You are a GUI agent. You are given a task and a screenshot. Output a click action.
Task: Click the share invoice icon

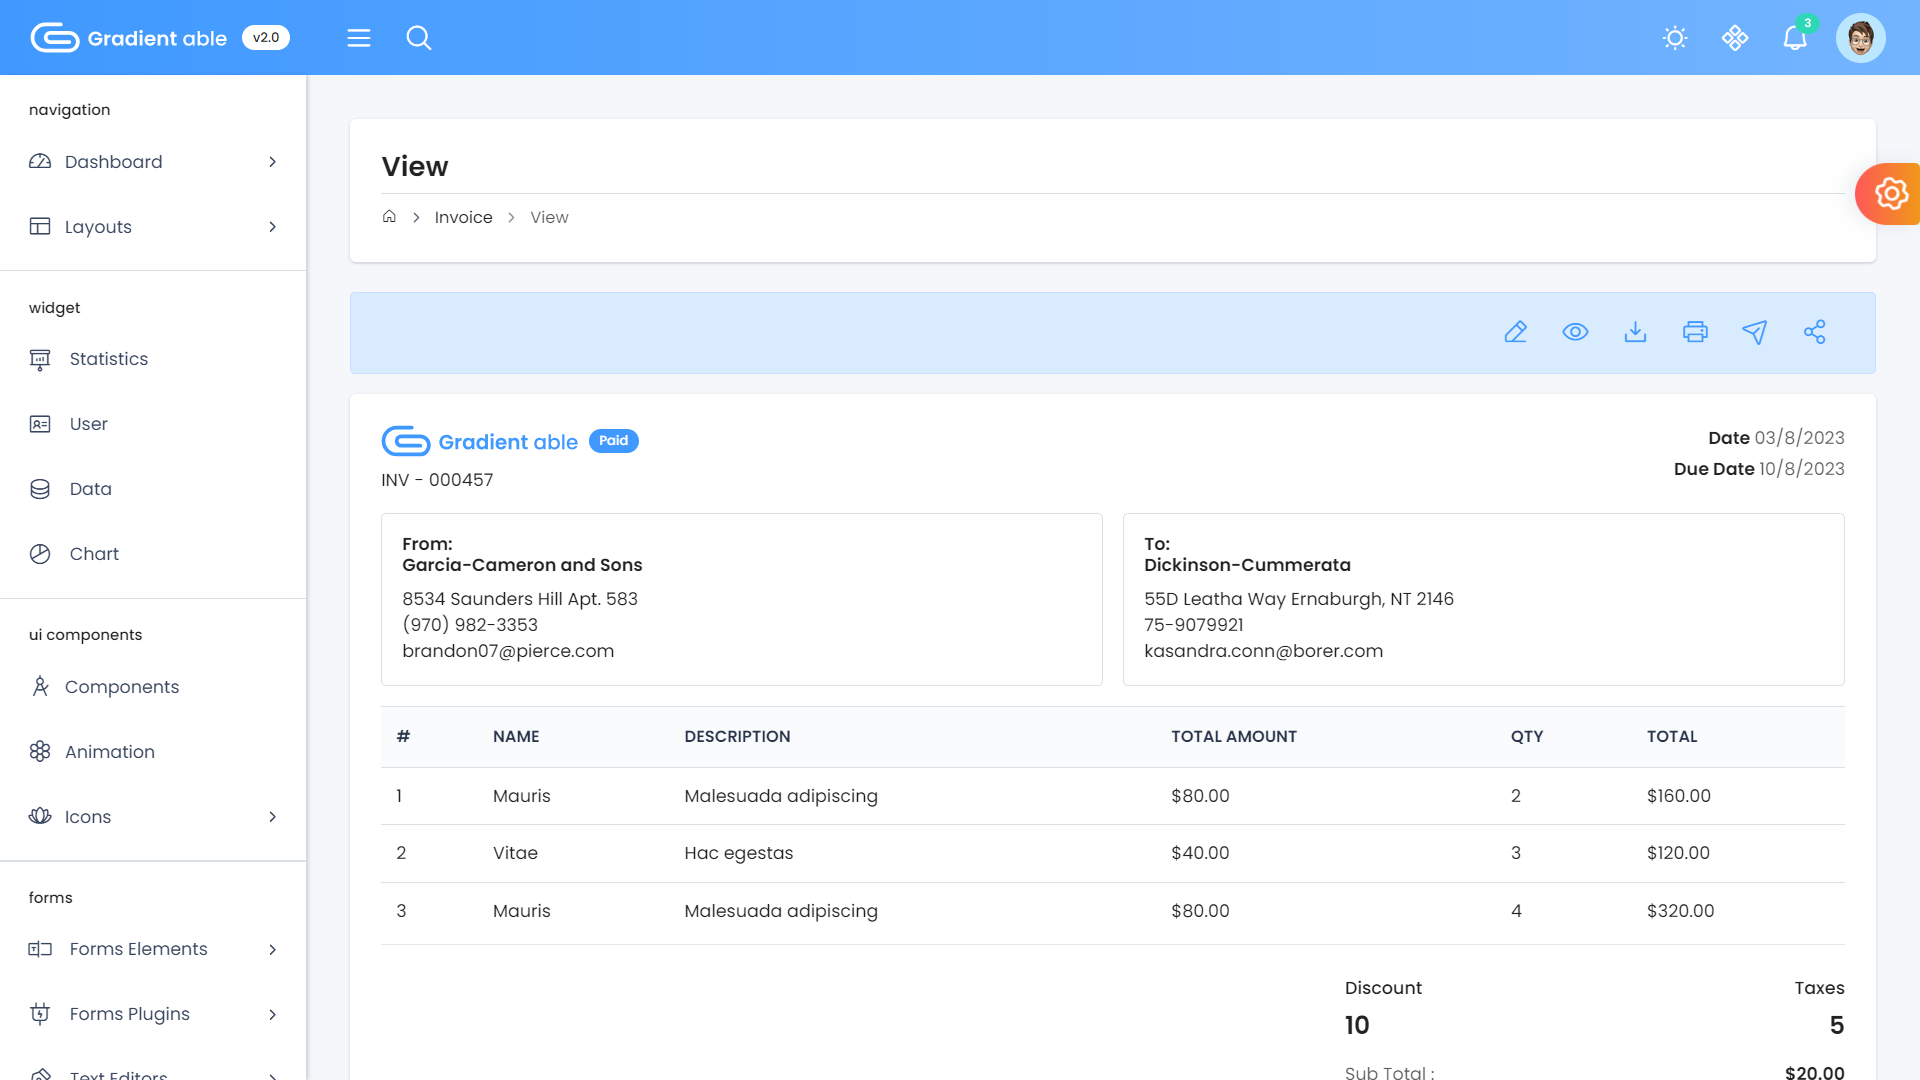(x=1815, y=332)
